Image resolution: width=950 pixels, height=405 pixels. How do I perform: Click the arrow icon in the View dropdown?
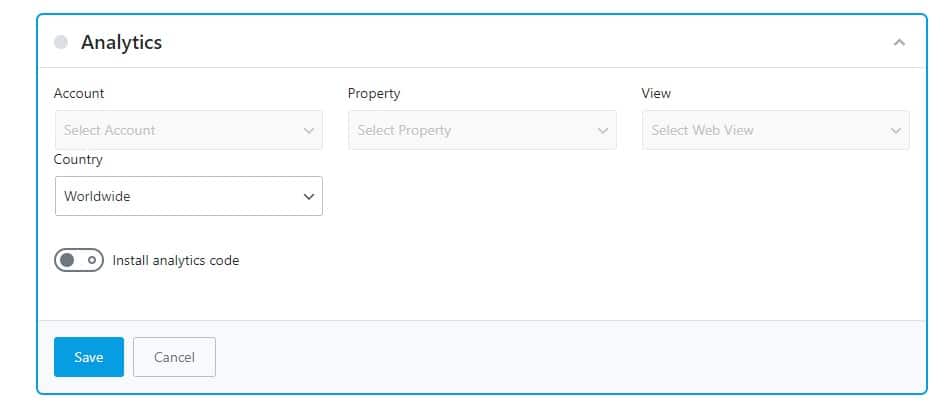click(895, 130)
